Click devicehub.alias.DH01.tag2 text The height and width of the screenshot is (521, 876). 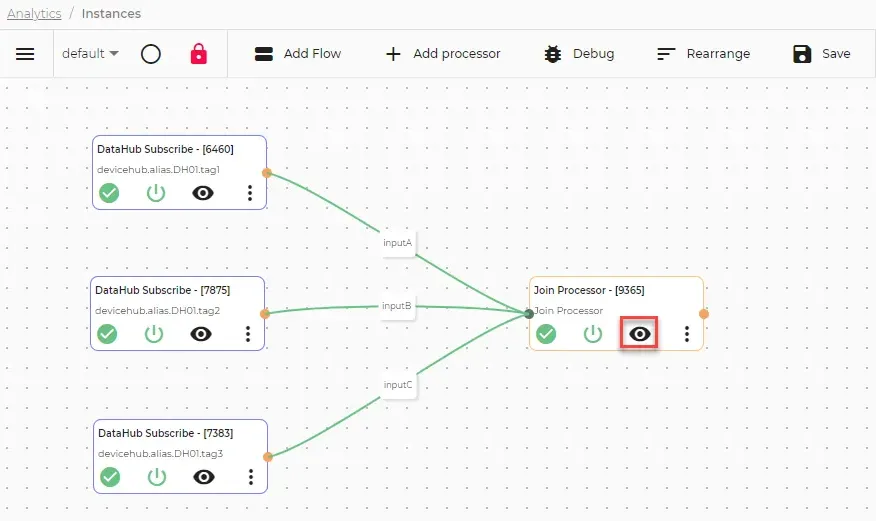pyautogui.click(x=158, y=310)
